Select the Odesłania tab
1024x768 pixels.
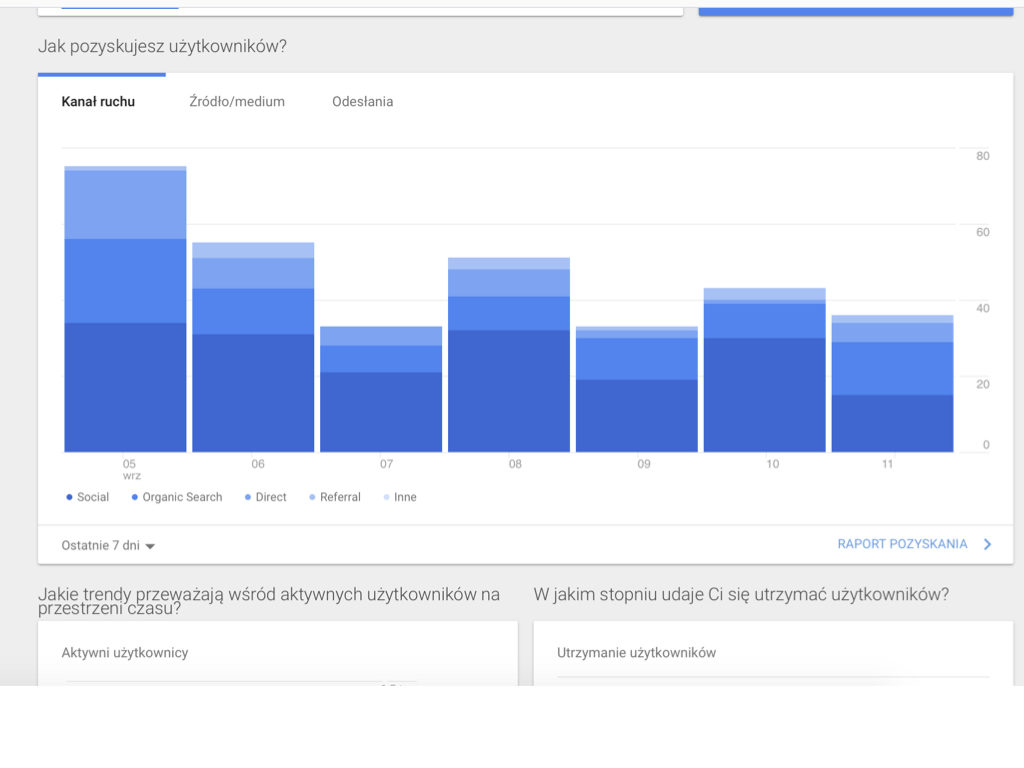coord(362,101)
